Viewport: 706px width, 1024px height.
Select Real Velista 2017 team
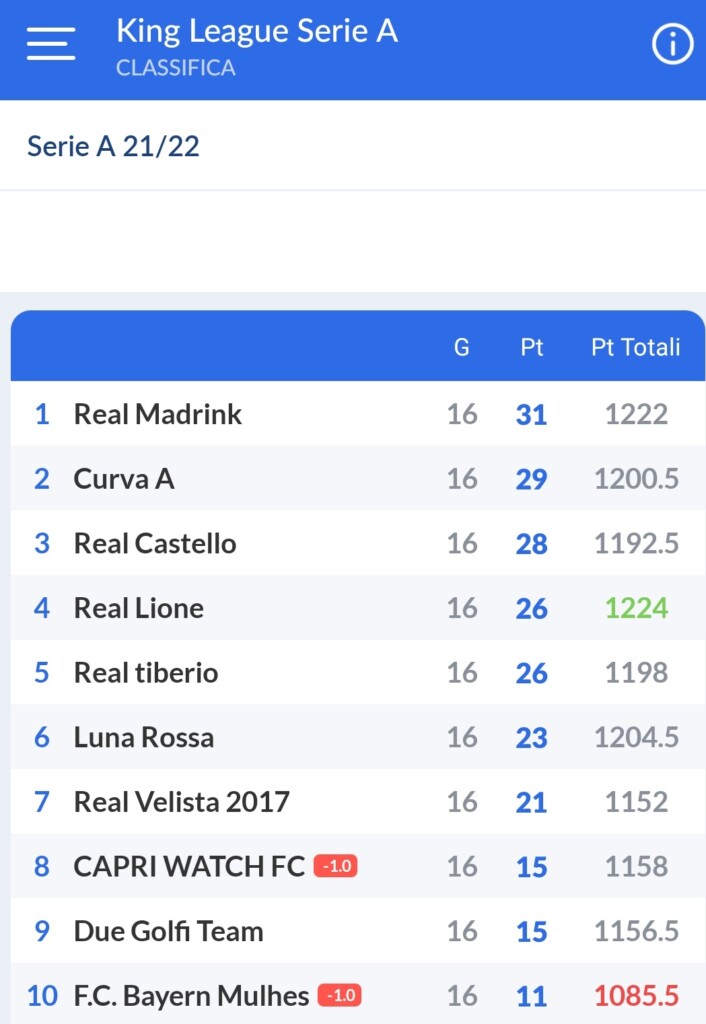358,801
